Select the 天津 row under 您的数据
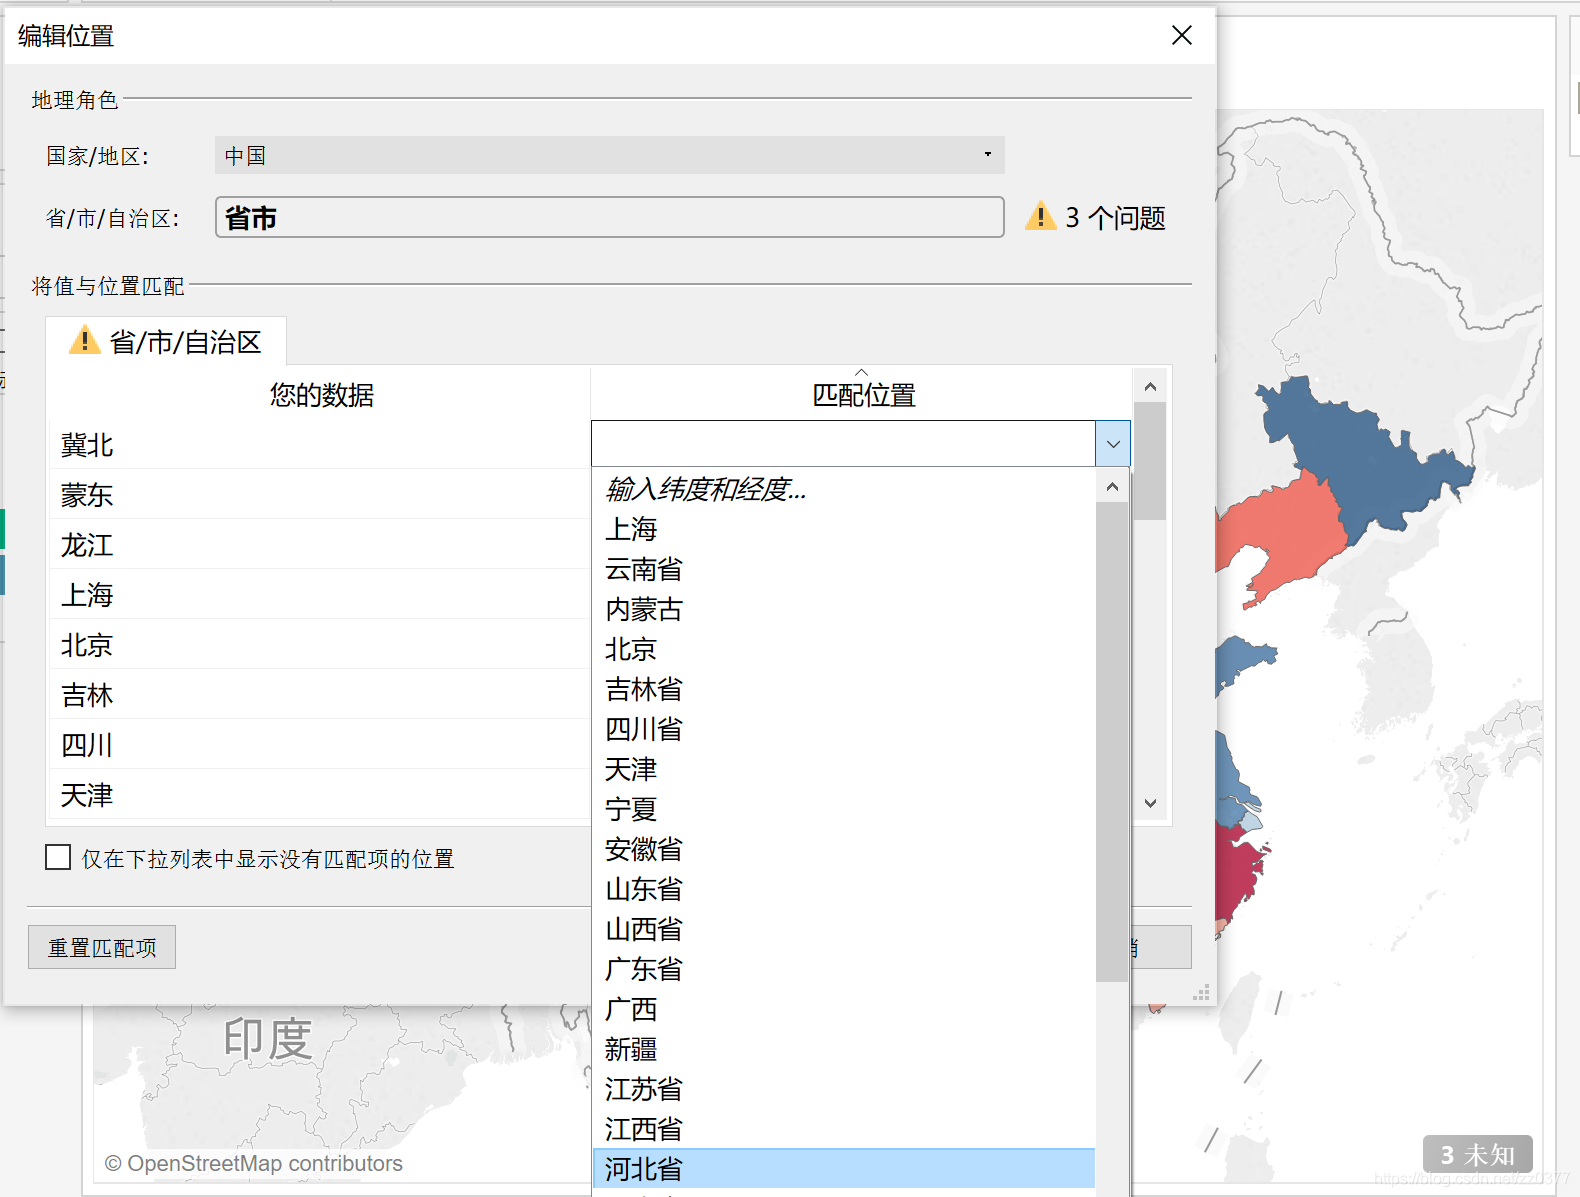The height and width of the screenshot is (1197, 1580). click(320, 795)
